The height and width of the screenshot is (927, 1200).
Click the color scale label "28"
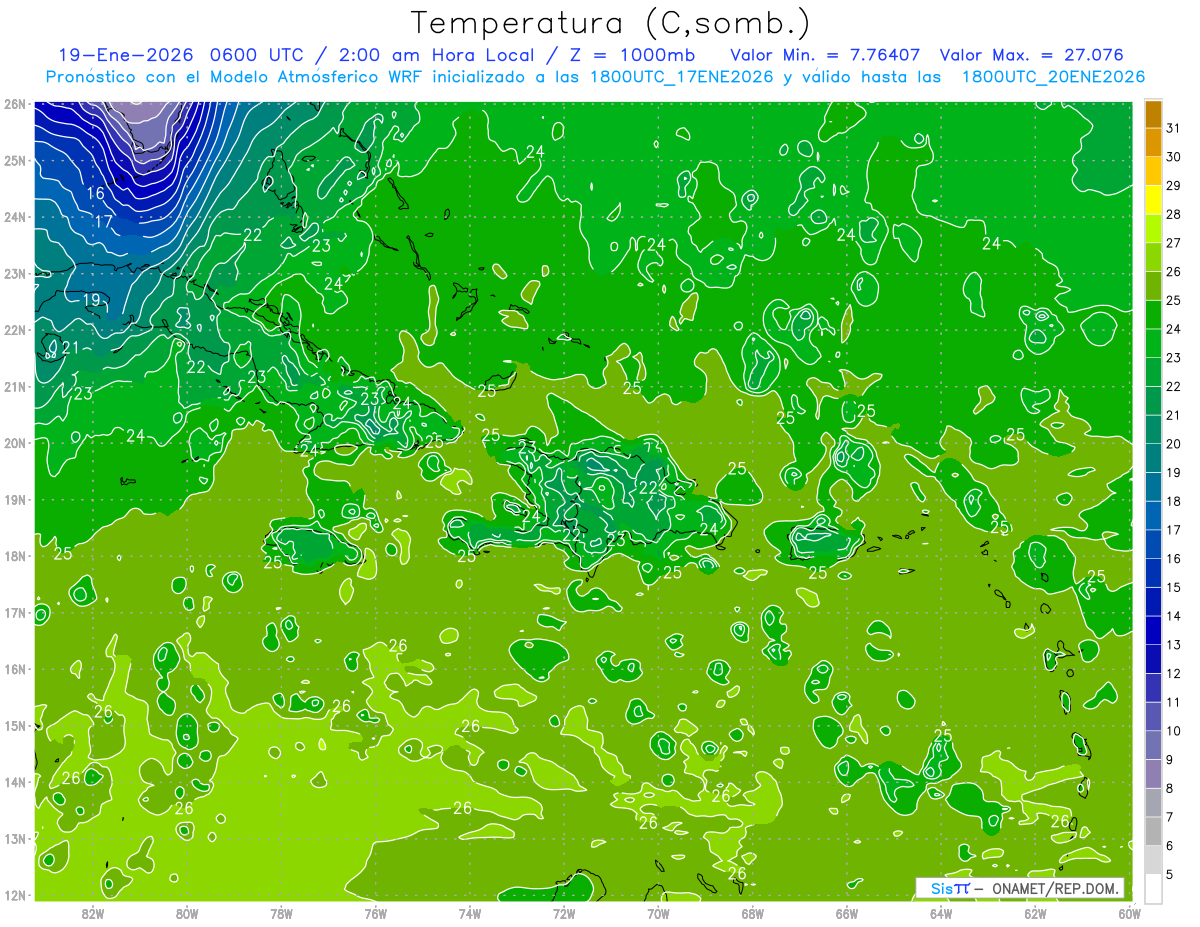[1174, 215]
